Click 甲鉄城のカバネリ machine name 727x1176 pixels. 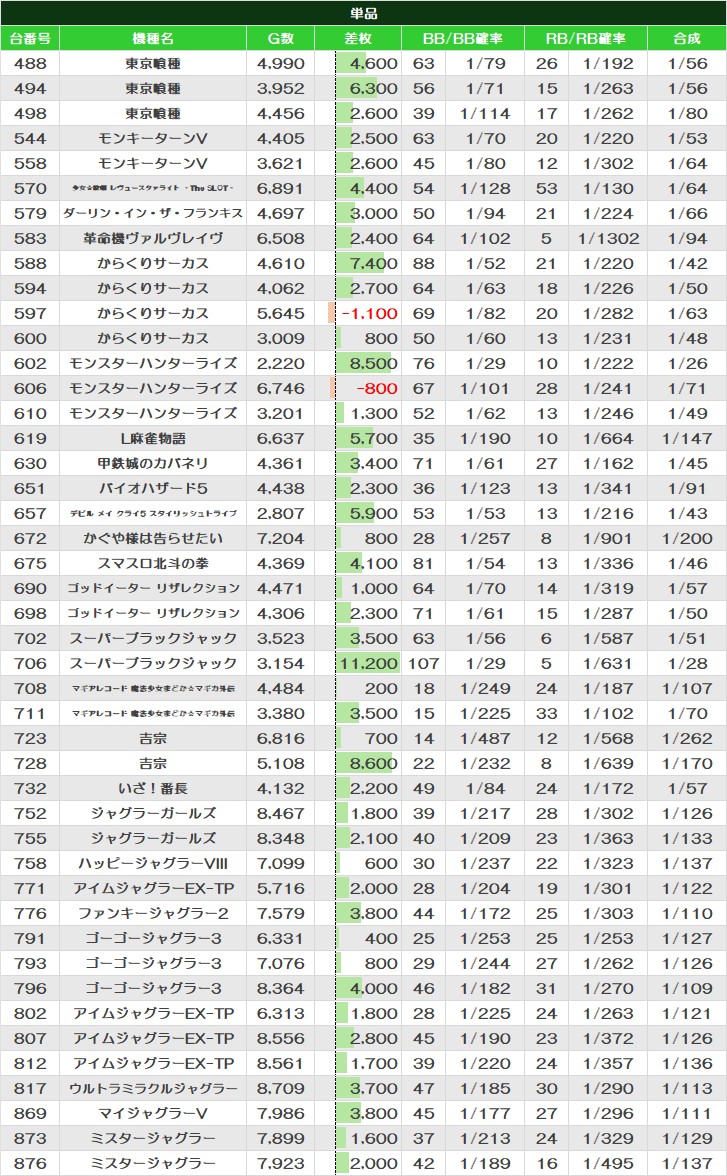pyautogui.click(x=153, y=464)
